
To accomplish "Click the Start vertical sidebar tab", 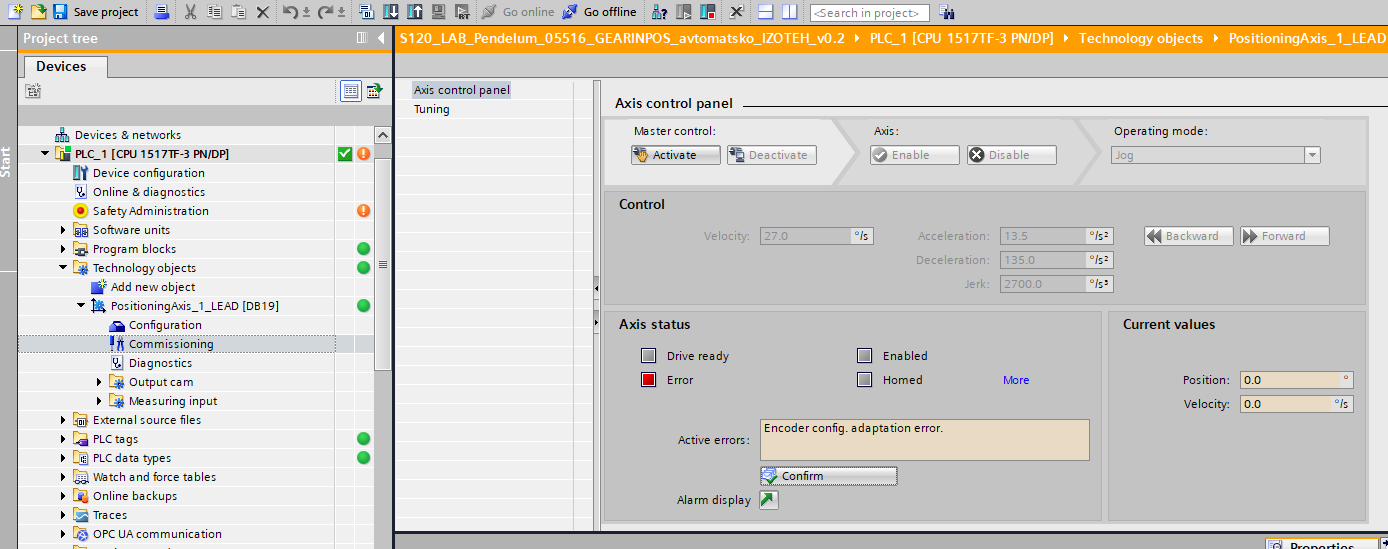I will pos(7,162).
